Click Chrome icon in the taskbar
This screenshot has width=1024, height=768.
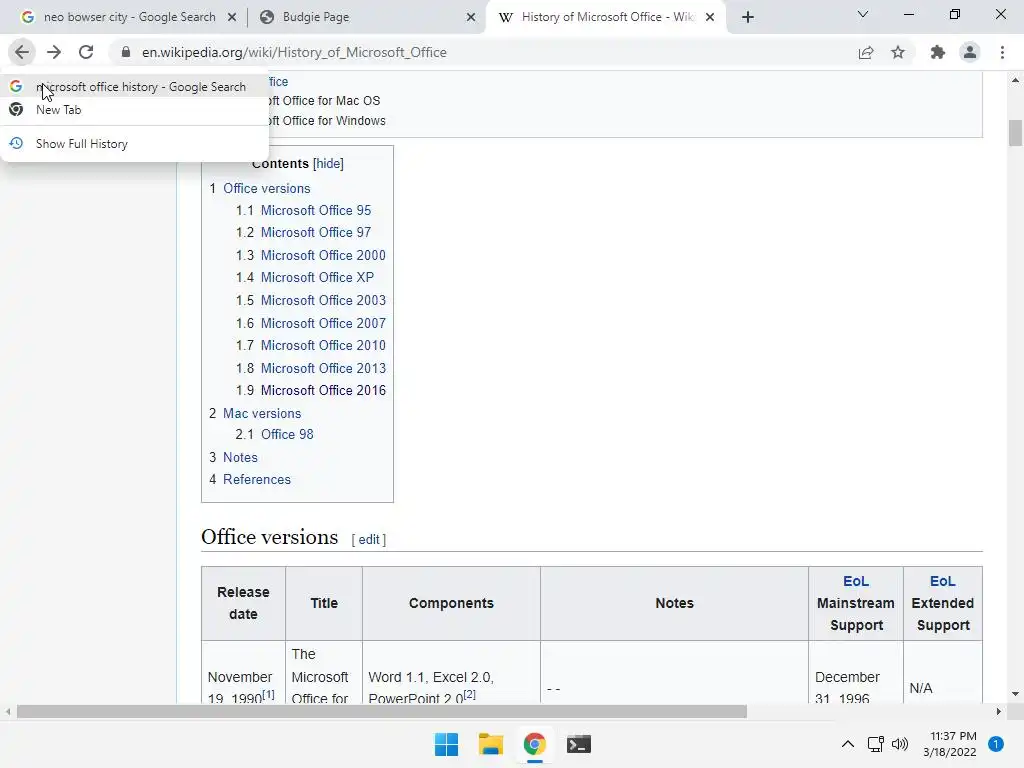point(534,744)
